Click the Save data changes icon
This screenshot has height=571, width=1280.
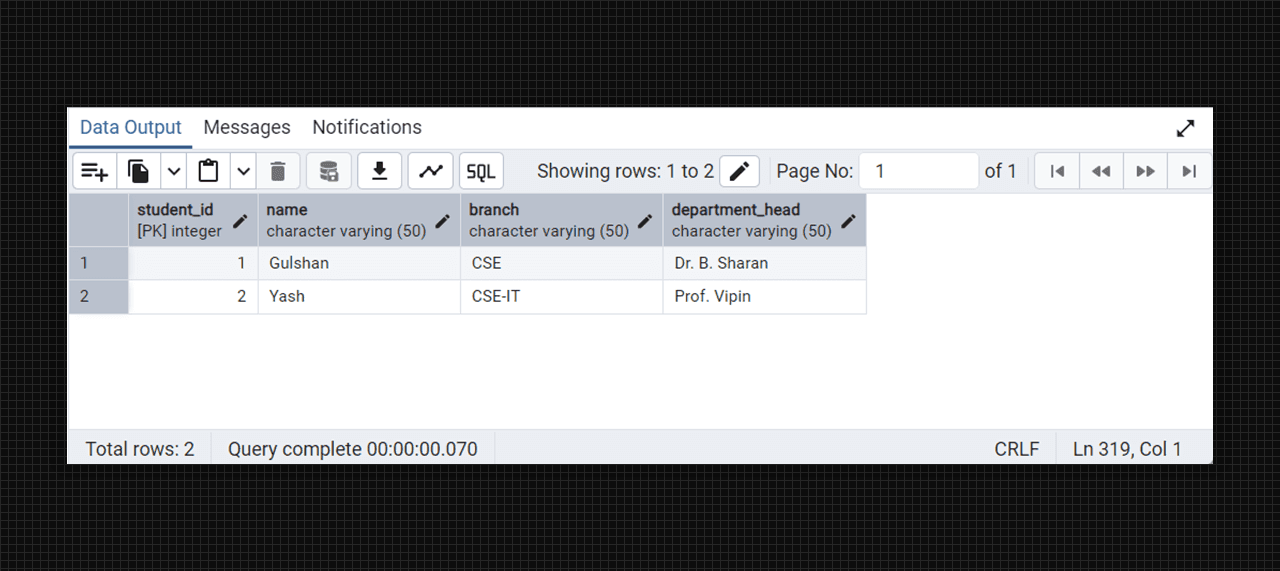coord(329,171)
